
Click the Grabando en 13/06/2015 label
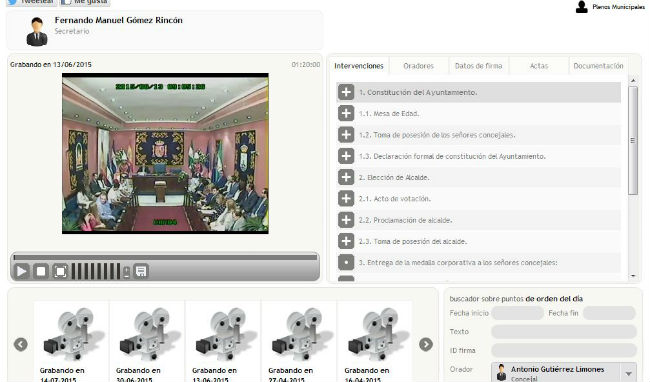(x=51, y=65)
